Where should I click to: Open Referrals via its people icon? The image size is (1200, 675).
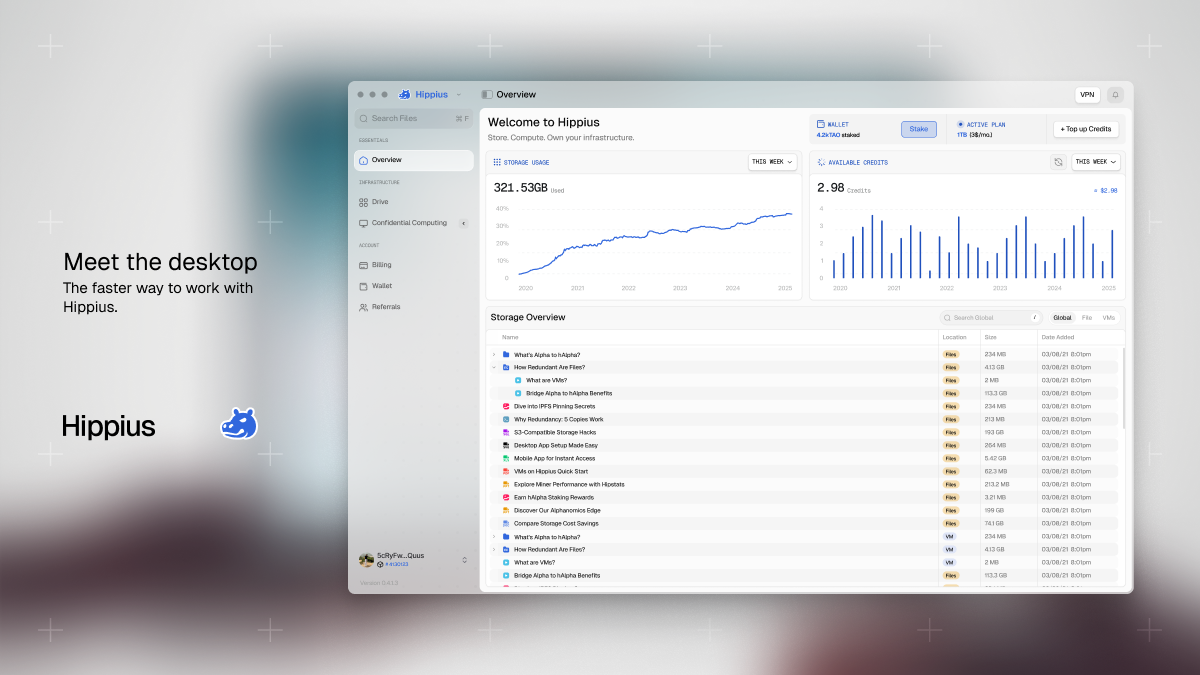(x=364, y=307)
